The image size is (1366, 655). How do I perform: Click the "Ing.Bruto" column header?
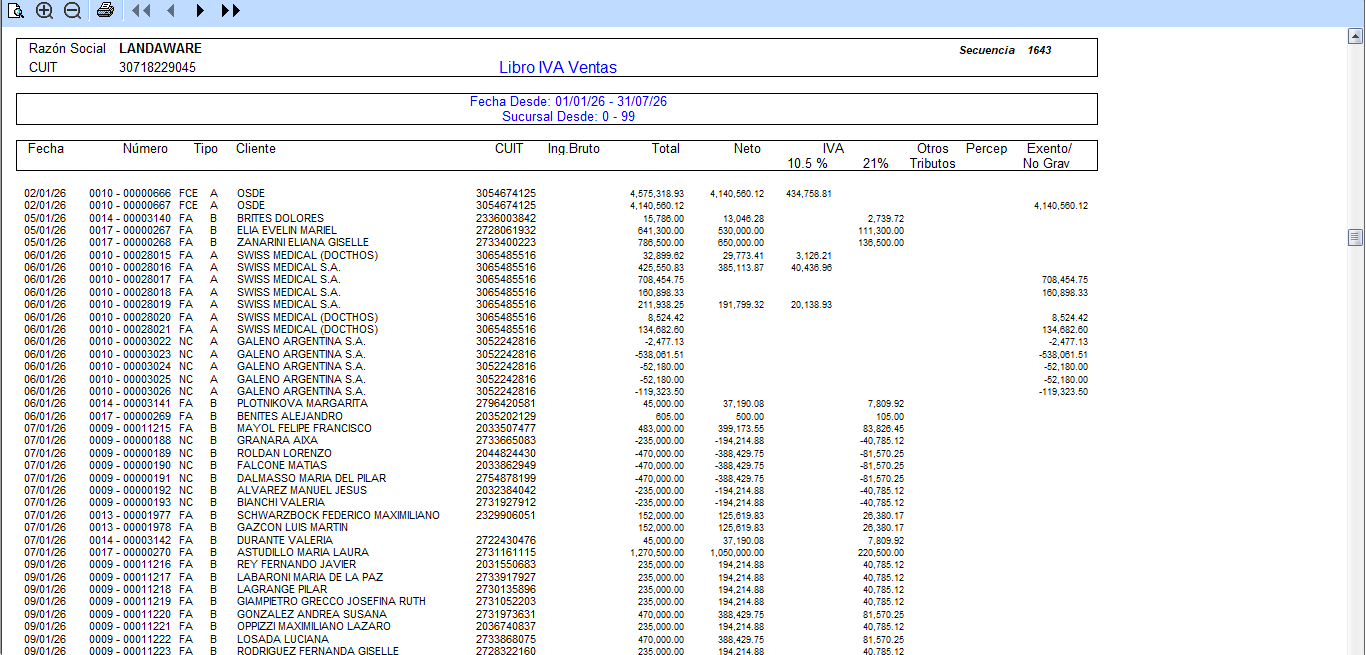pos(574,149)
